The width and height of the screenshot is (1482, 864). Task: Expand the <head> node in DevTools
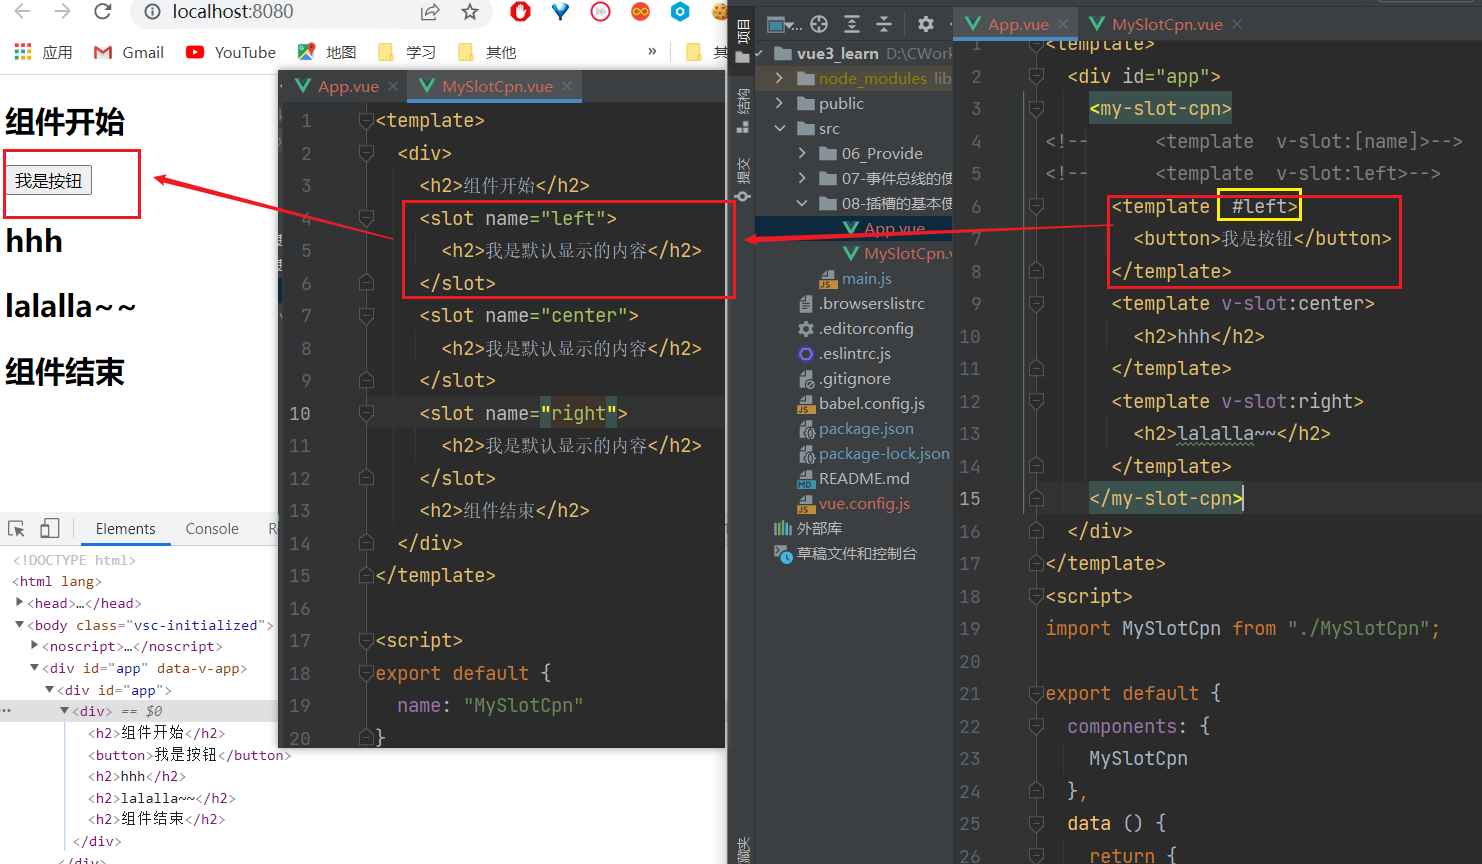tap(20, 603)
